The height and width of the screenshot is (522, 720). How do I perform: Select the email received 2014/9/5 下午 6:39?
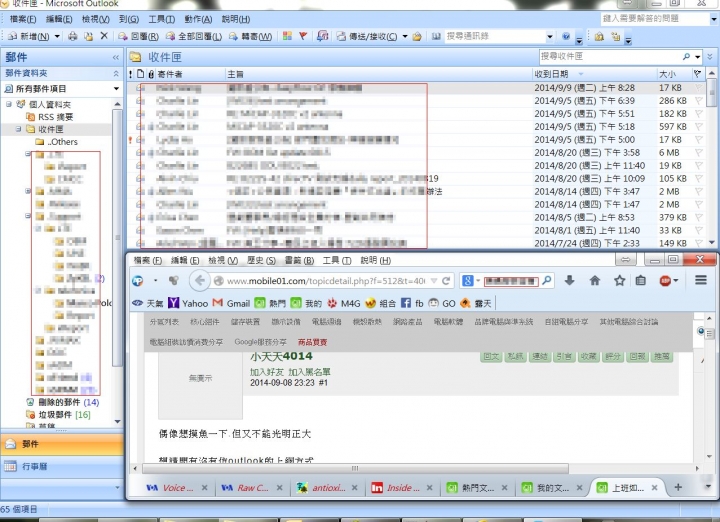click(x=416, y=101)
